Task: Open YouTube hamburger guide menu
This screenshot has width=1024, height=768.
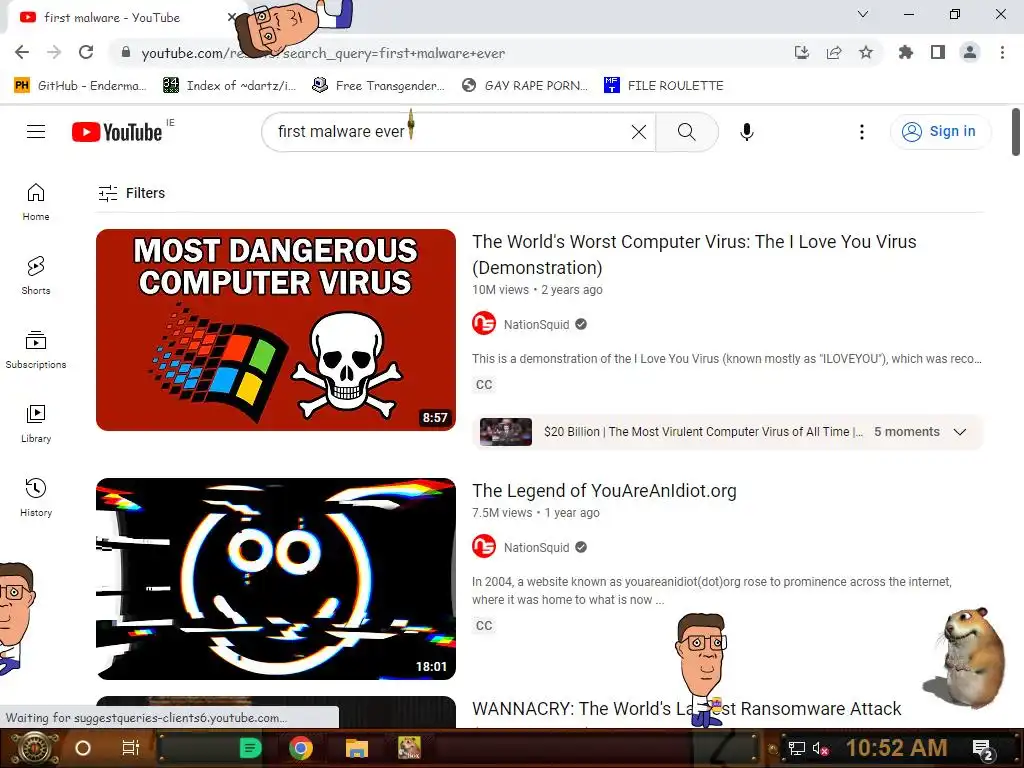Action: 36,132
